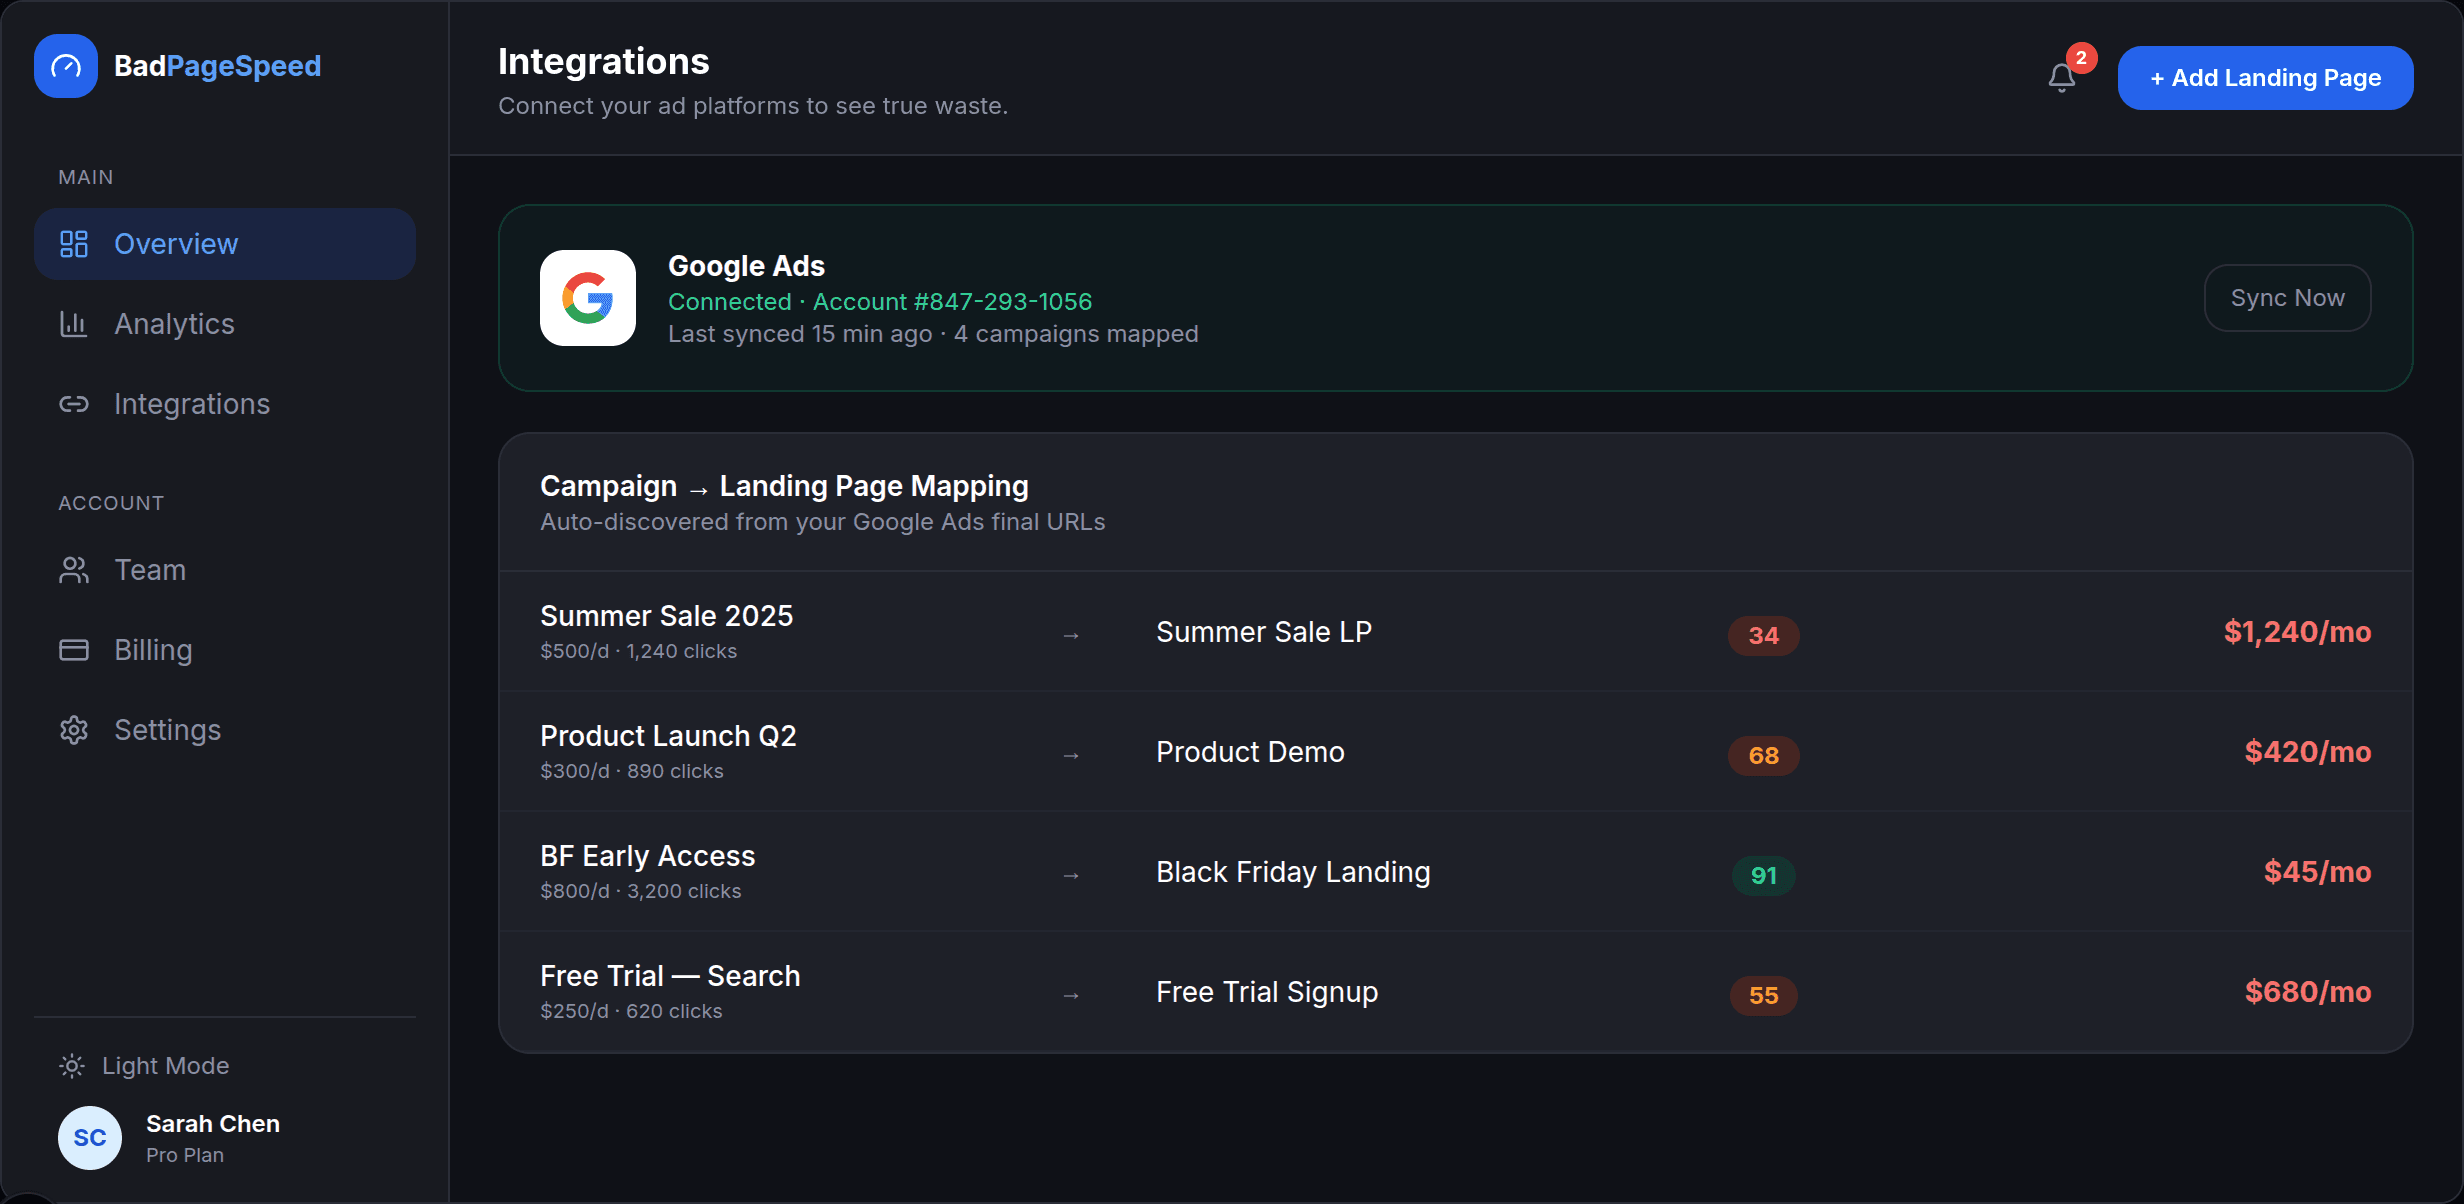Open Integrations in the sidebar

point(225,404)
